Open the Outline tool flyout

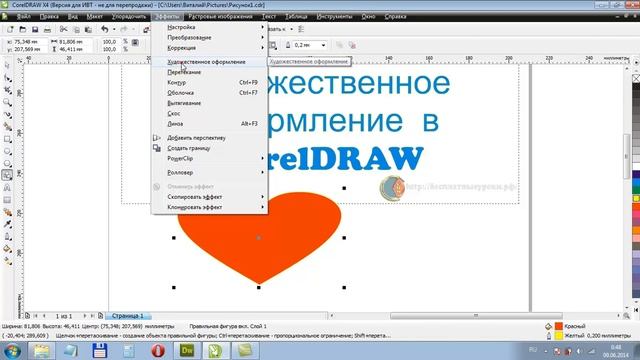(7, 237)
